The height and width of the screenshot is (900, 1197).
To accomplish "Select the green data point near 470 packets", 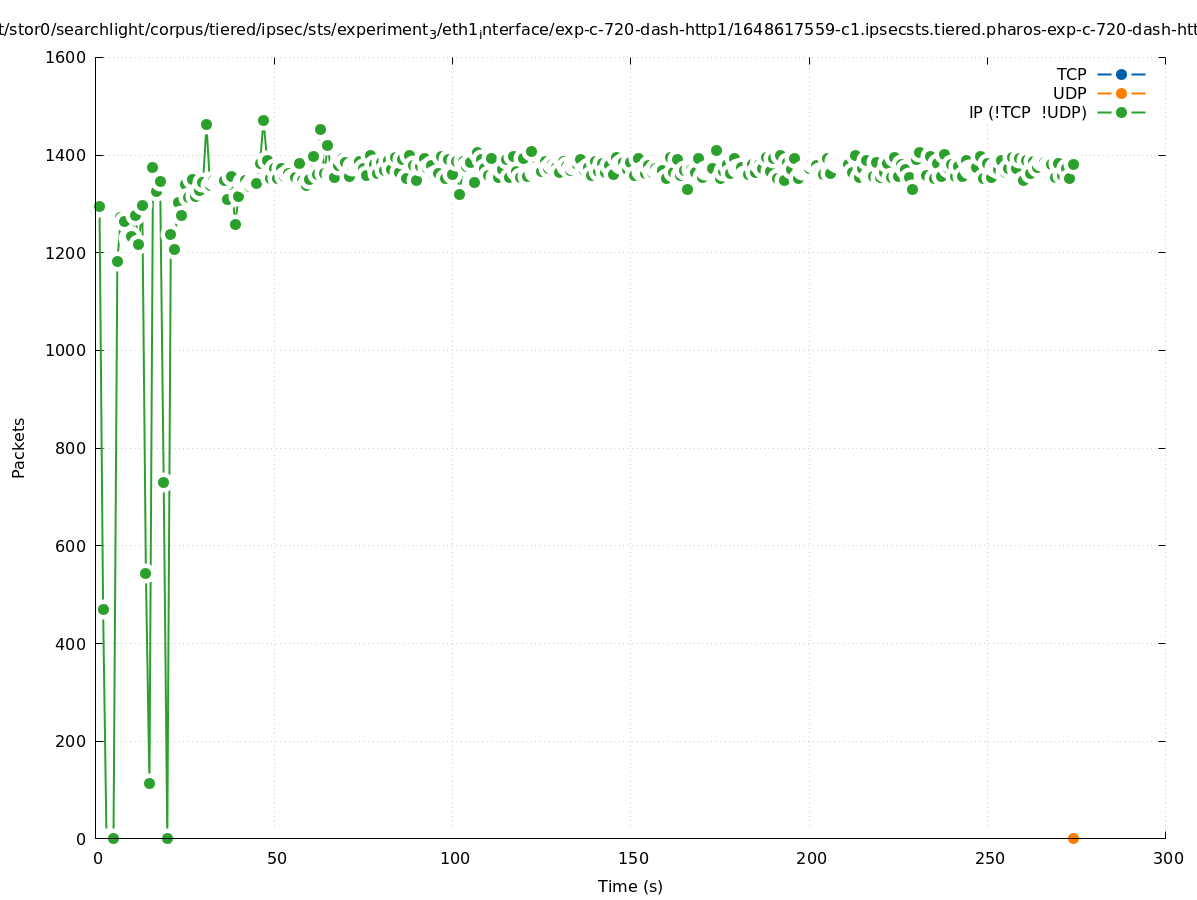I will [103, 609].
